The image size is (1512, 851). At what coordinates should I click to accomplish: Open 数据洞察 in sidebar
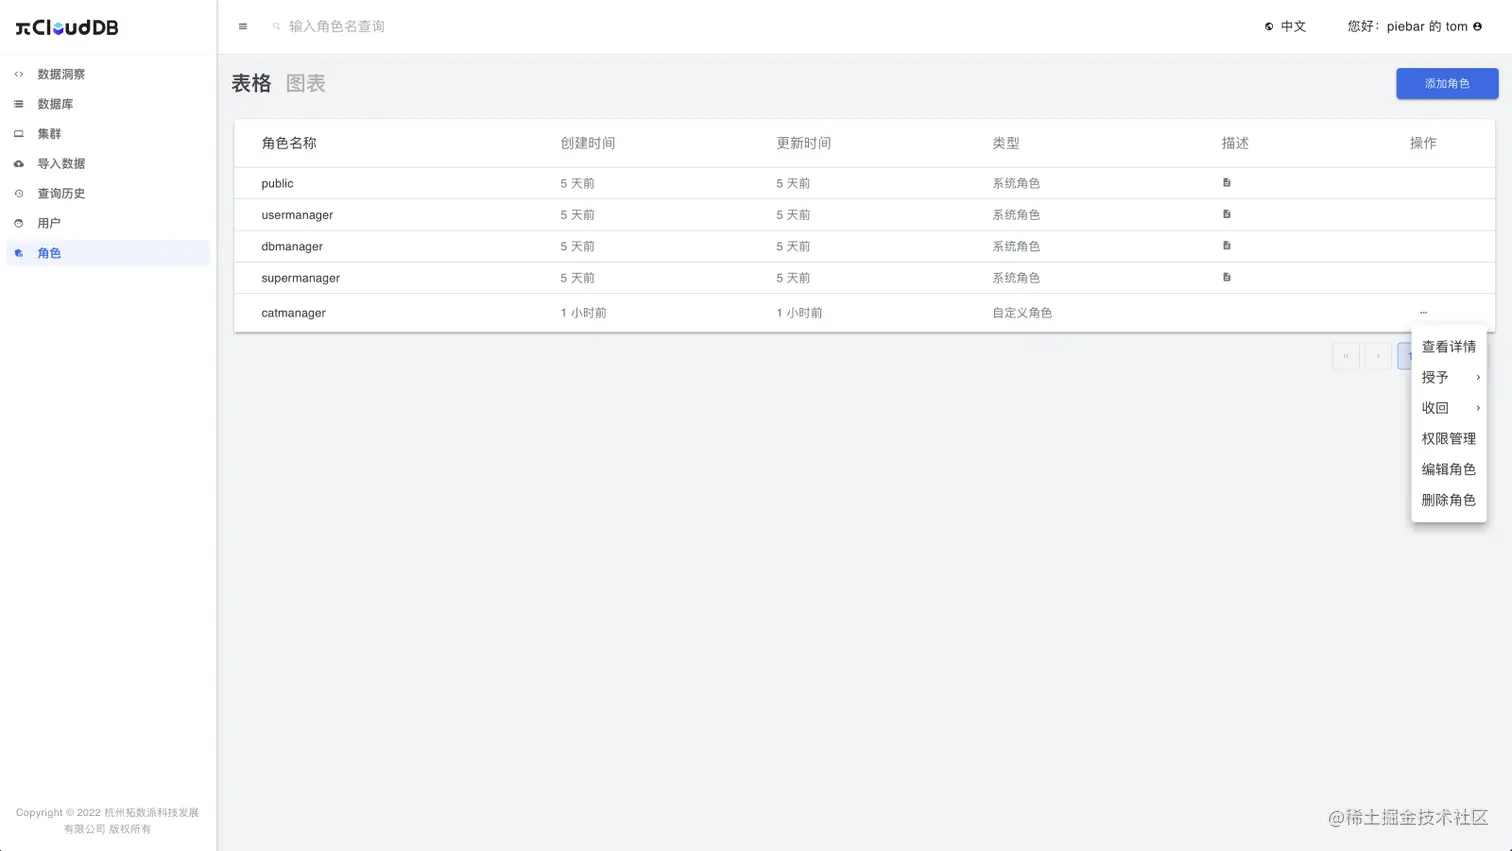108,74
